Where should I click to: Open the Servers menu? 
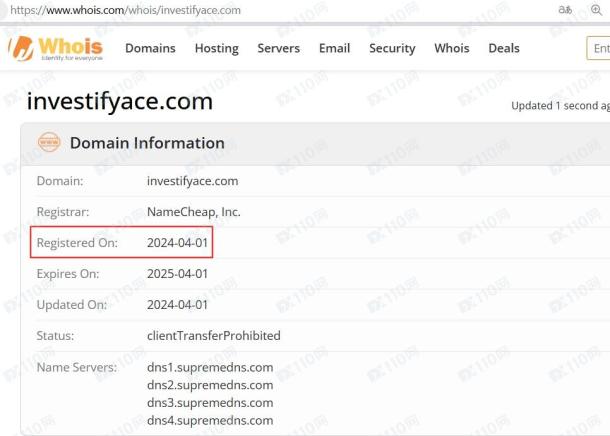279,48
